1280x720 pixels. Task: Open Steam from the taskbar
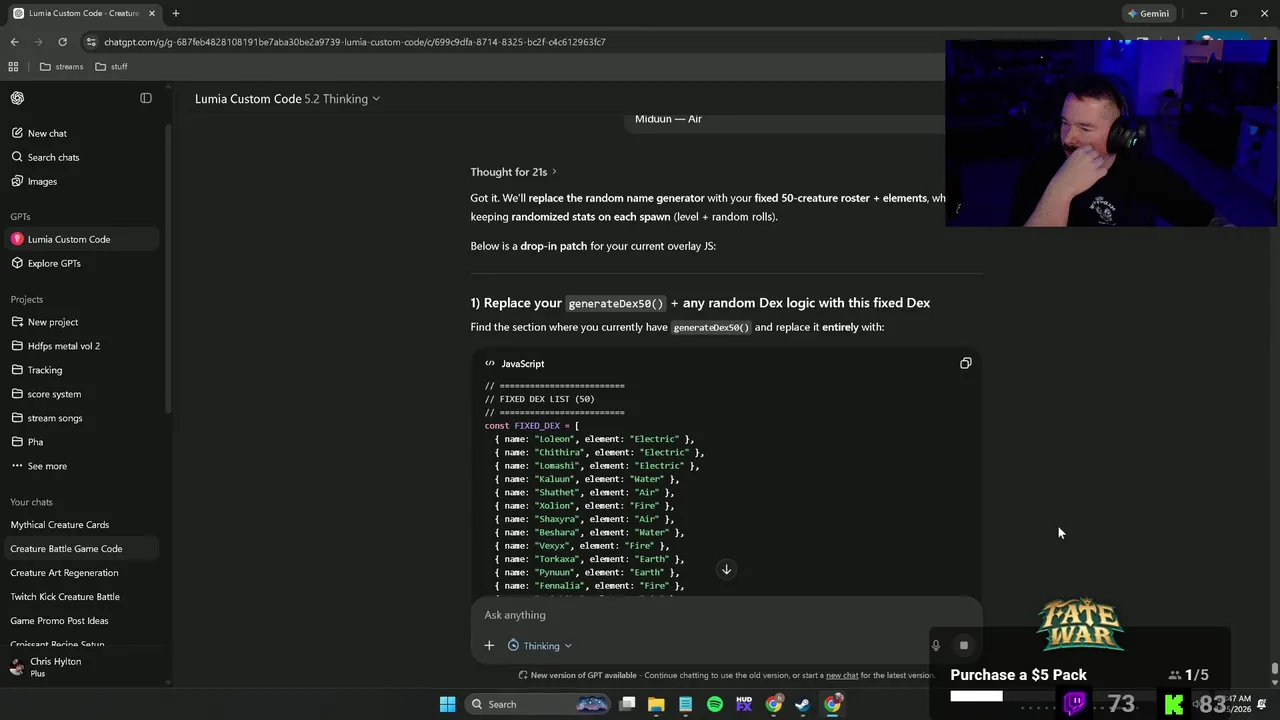[803, 704]
